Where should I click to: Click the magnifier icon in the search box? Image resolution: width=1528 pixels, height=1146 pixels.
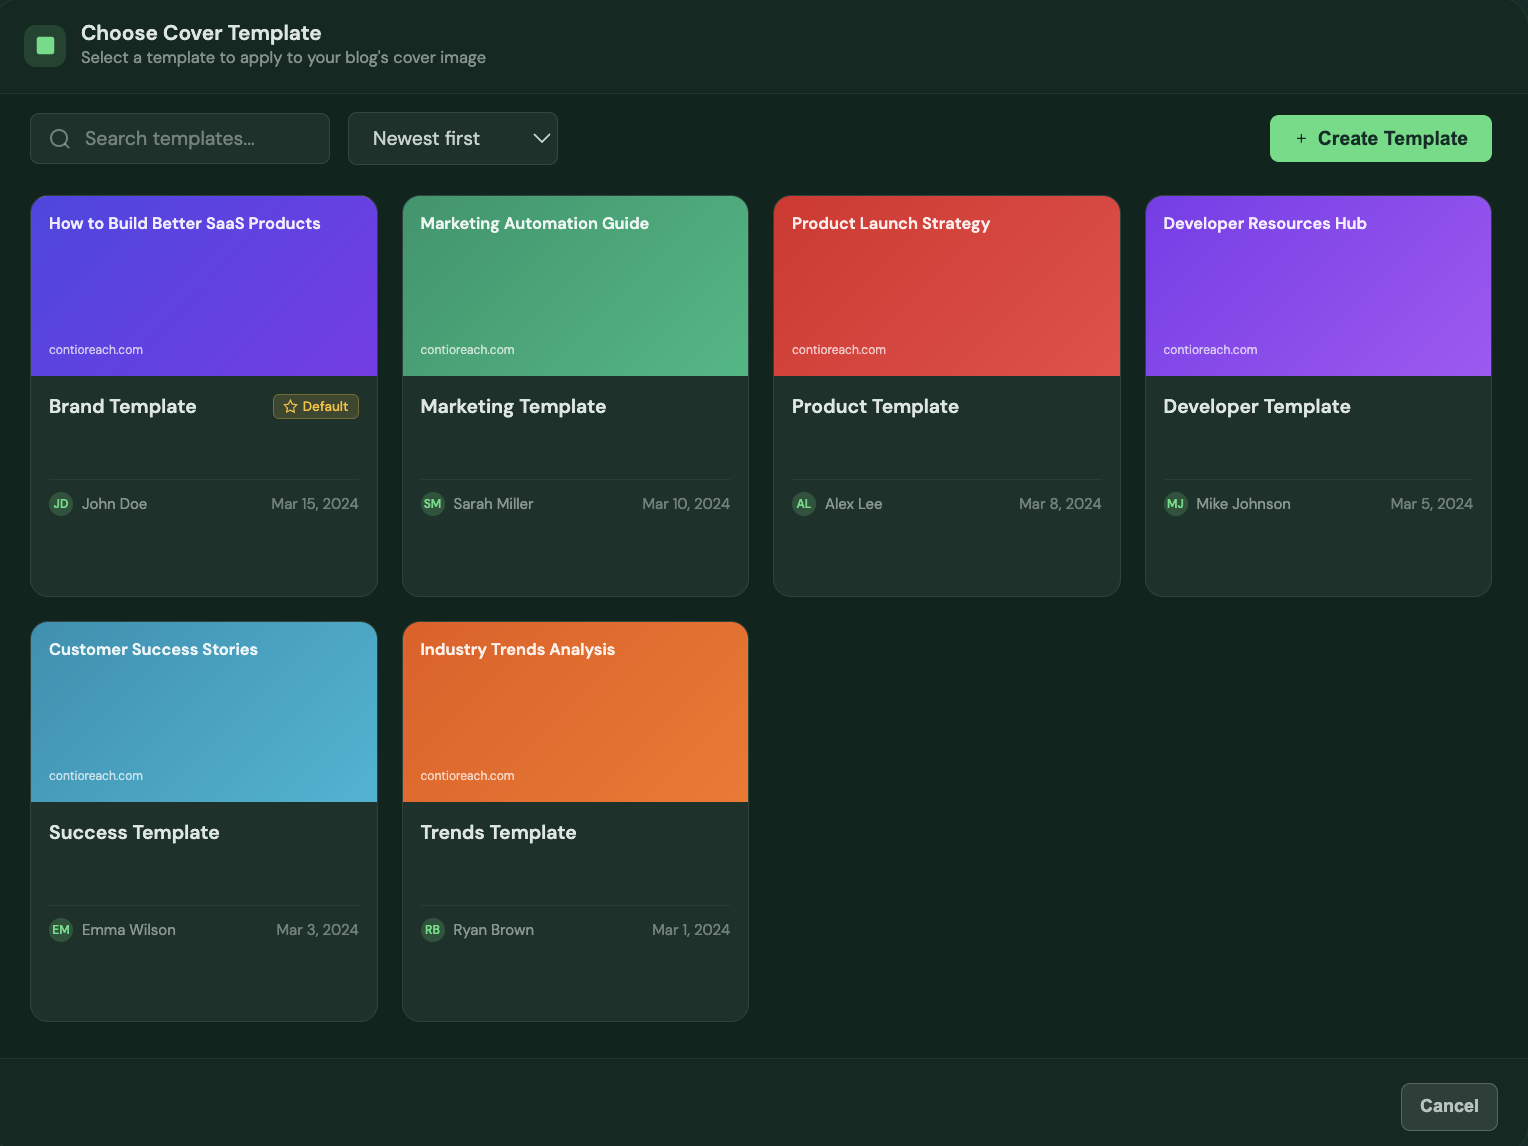coord(60,139)
